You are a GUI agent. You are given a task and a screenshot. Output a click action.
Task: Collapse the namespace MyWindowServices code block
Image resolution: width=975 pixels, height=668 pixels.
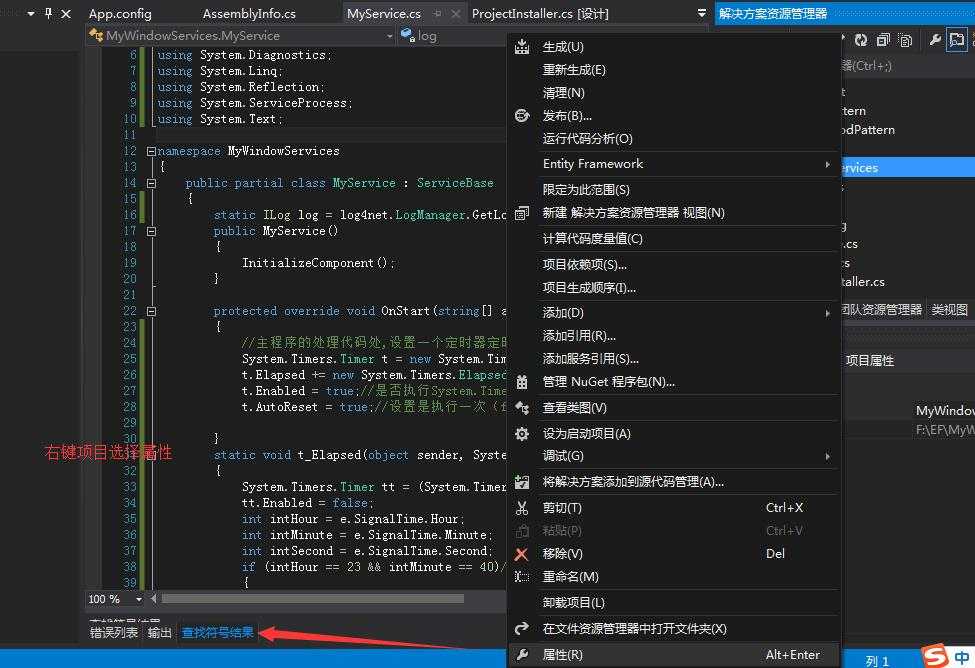point(151,151)
